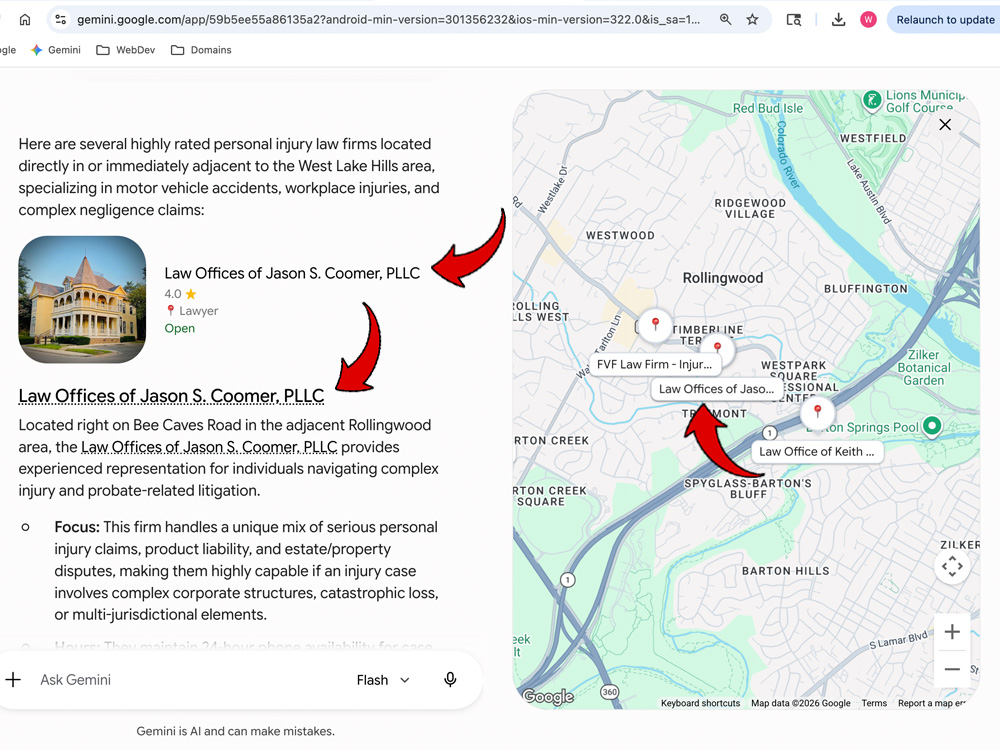Click the 4.0 star rating
Image resolution: width=1000 pixels, height=750 pixels.
(180, 294)
